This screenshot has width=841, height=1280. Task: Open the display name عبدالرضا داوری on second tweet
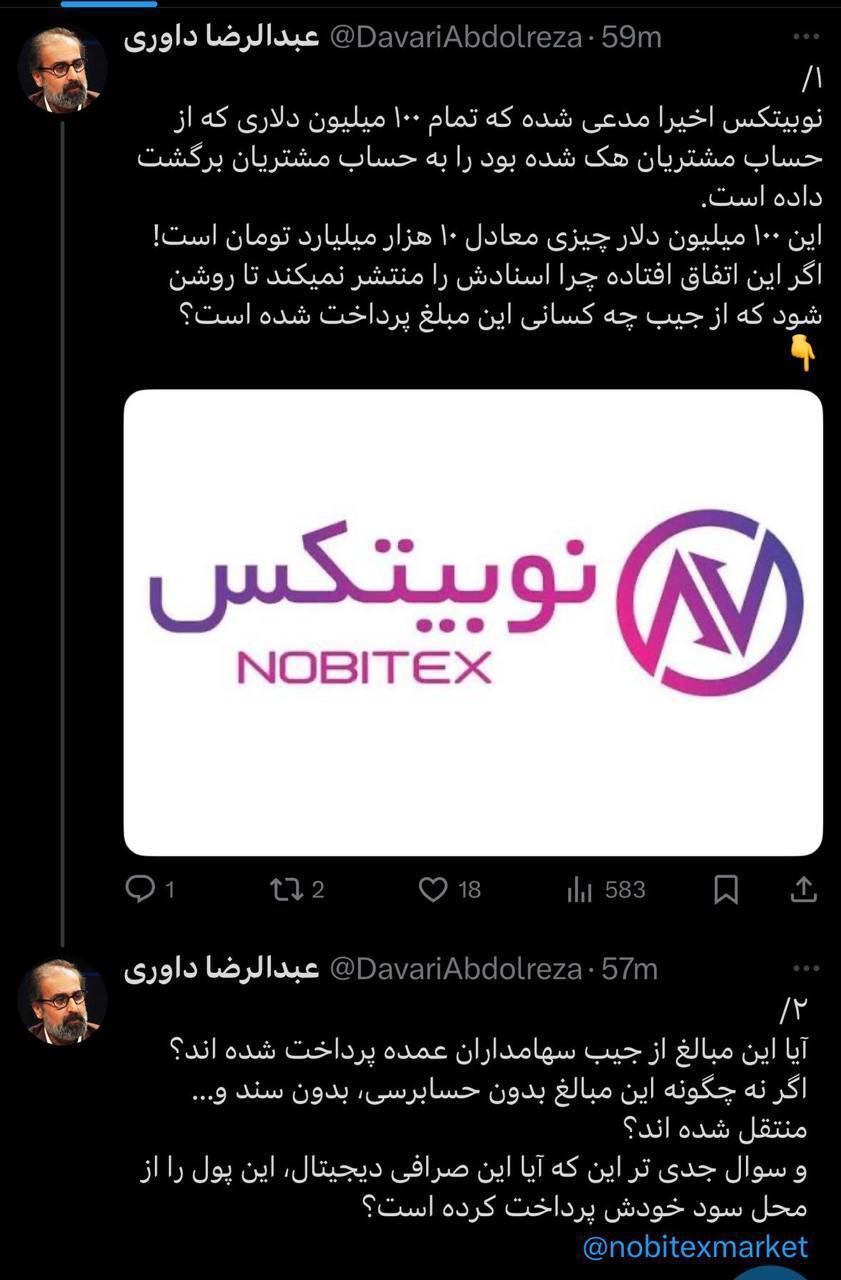point(221,969)
